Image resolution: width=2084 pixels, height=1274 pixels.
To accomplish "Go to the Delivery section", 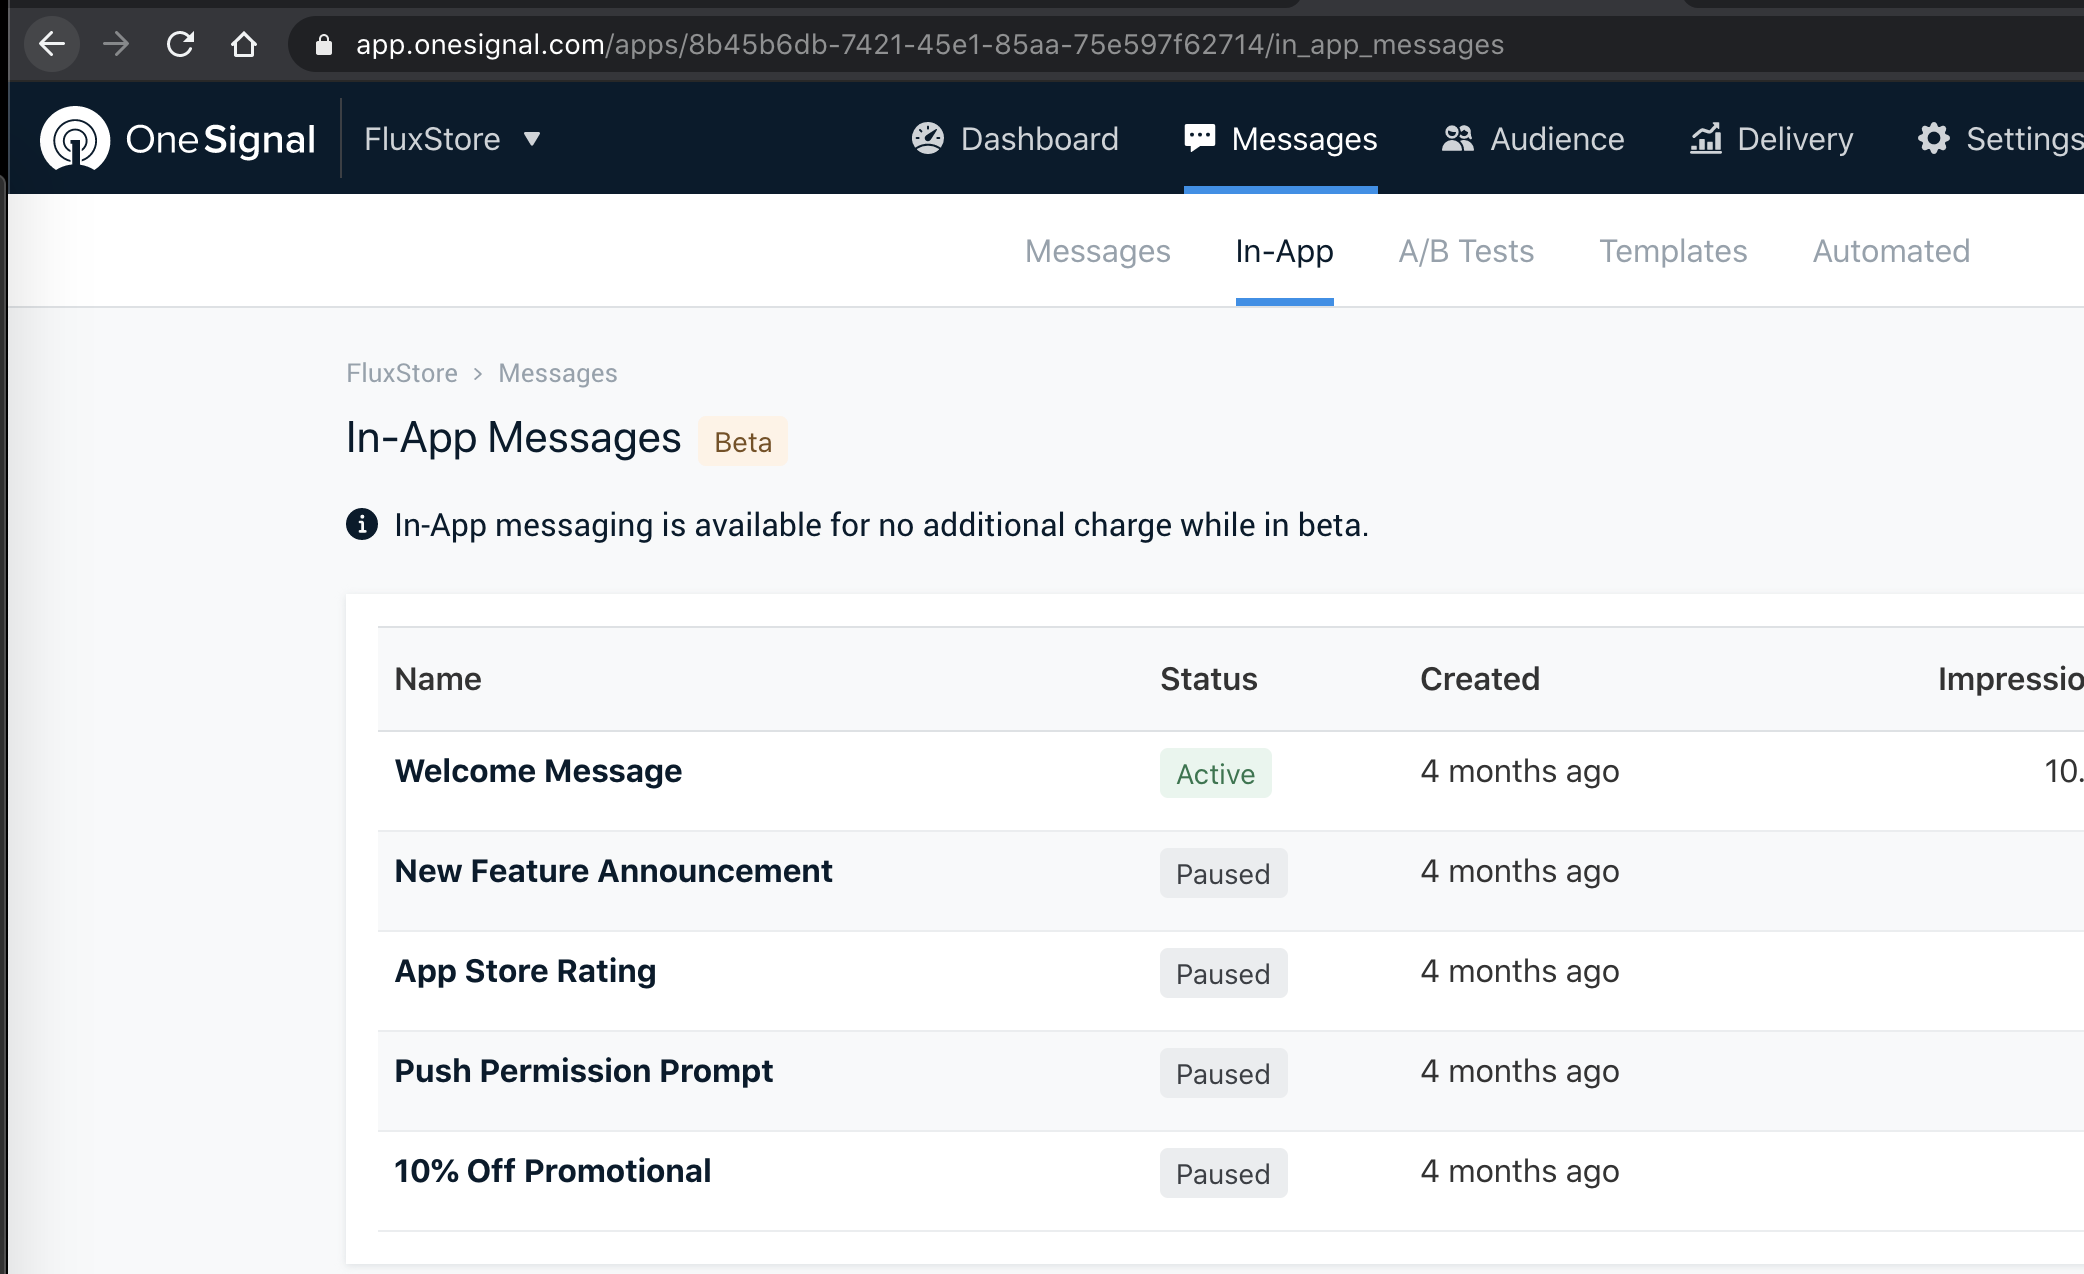I will (1772, 139).
